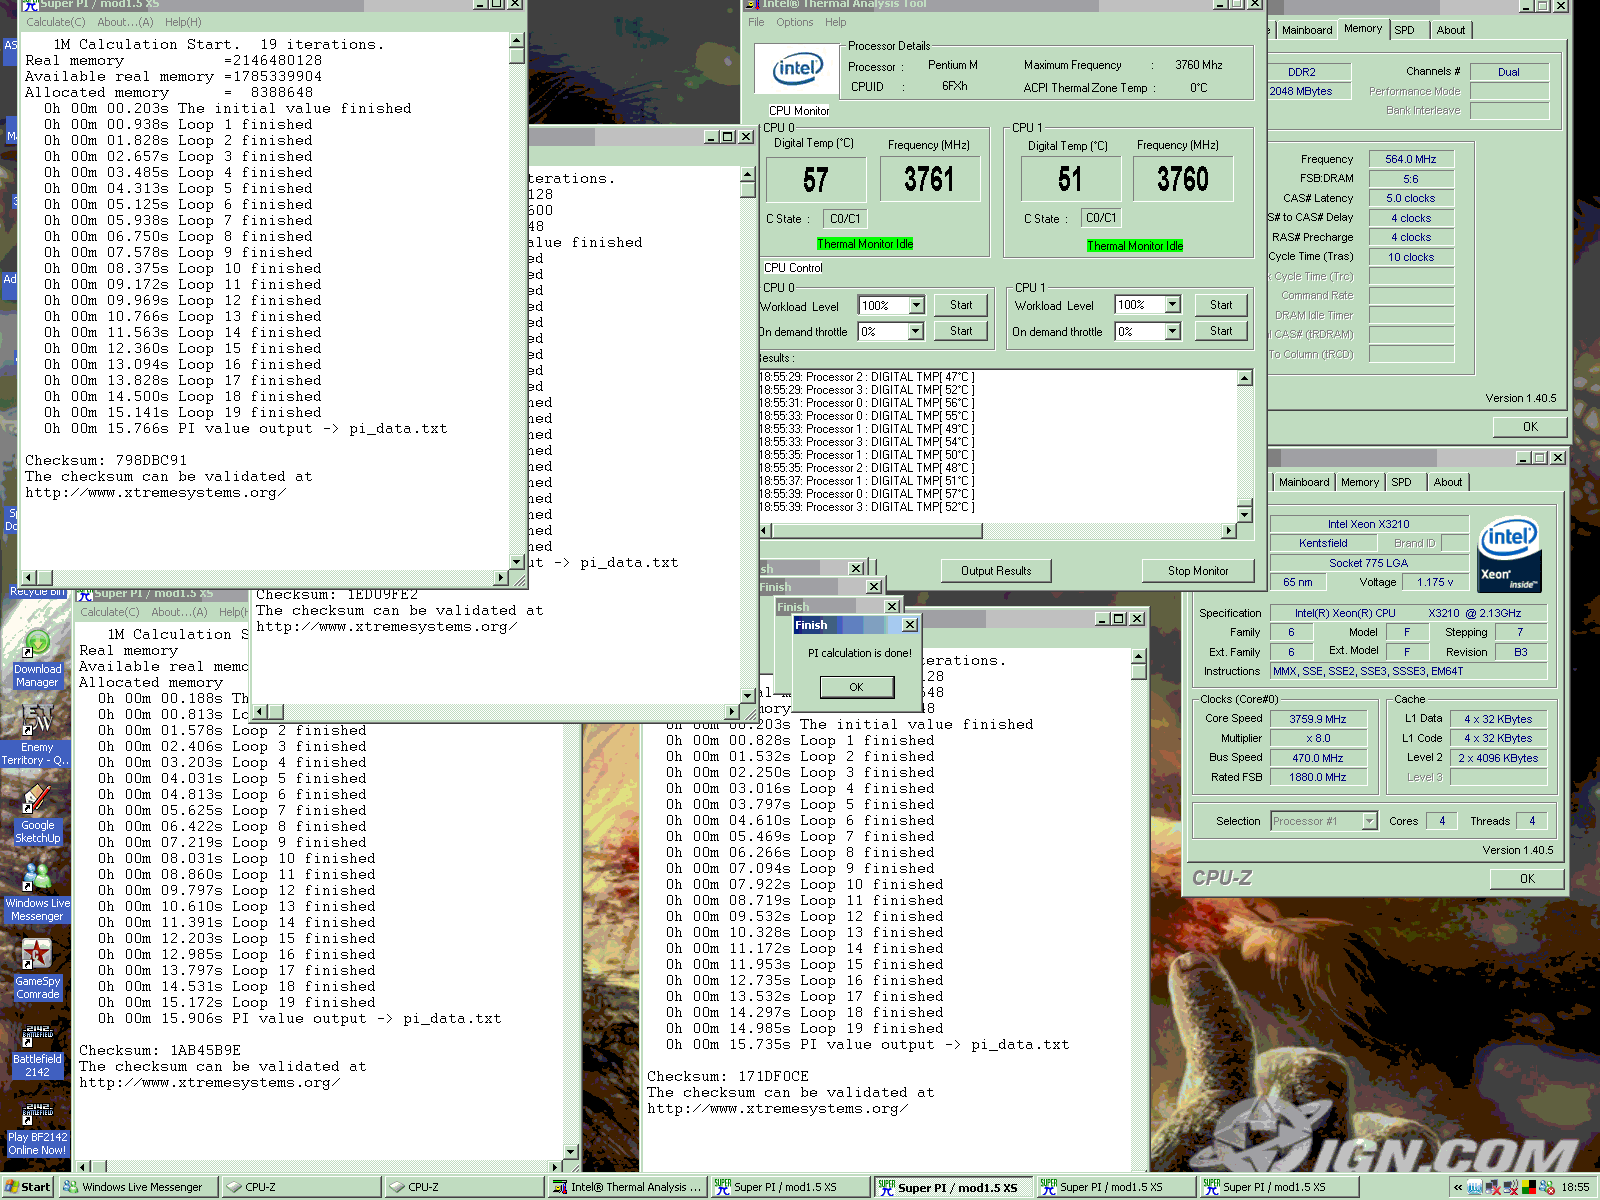Image resolution: width=1600 pixels, height=1200 pixels.
Task: Start CPU 1 on demand throttle
Action: click(x=1221, y=331)
